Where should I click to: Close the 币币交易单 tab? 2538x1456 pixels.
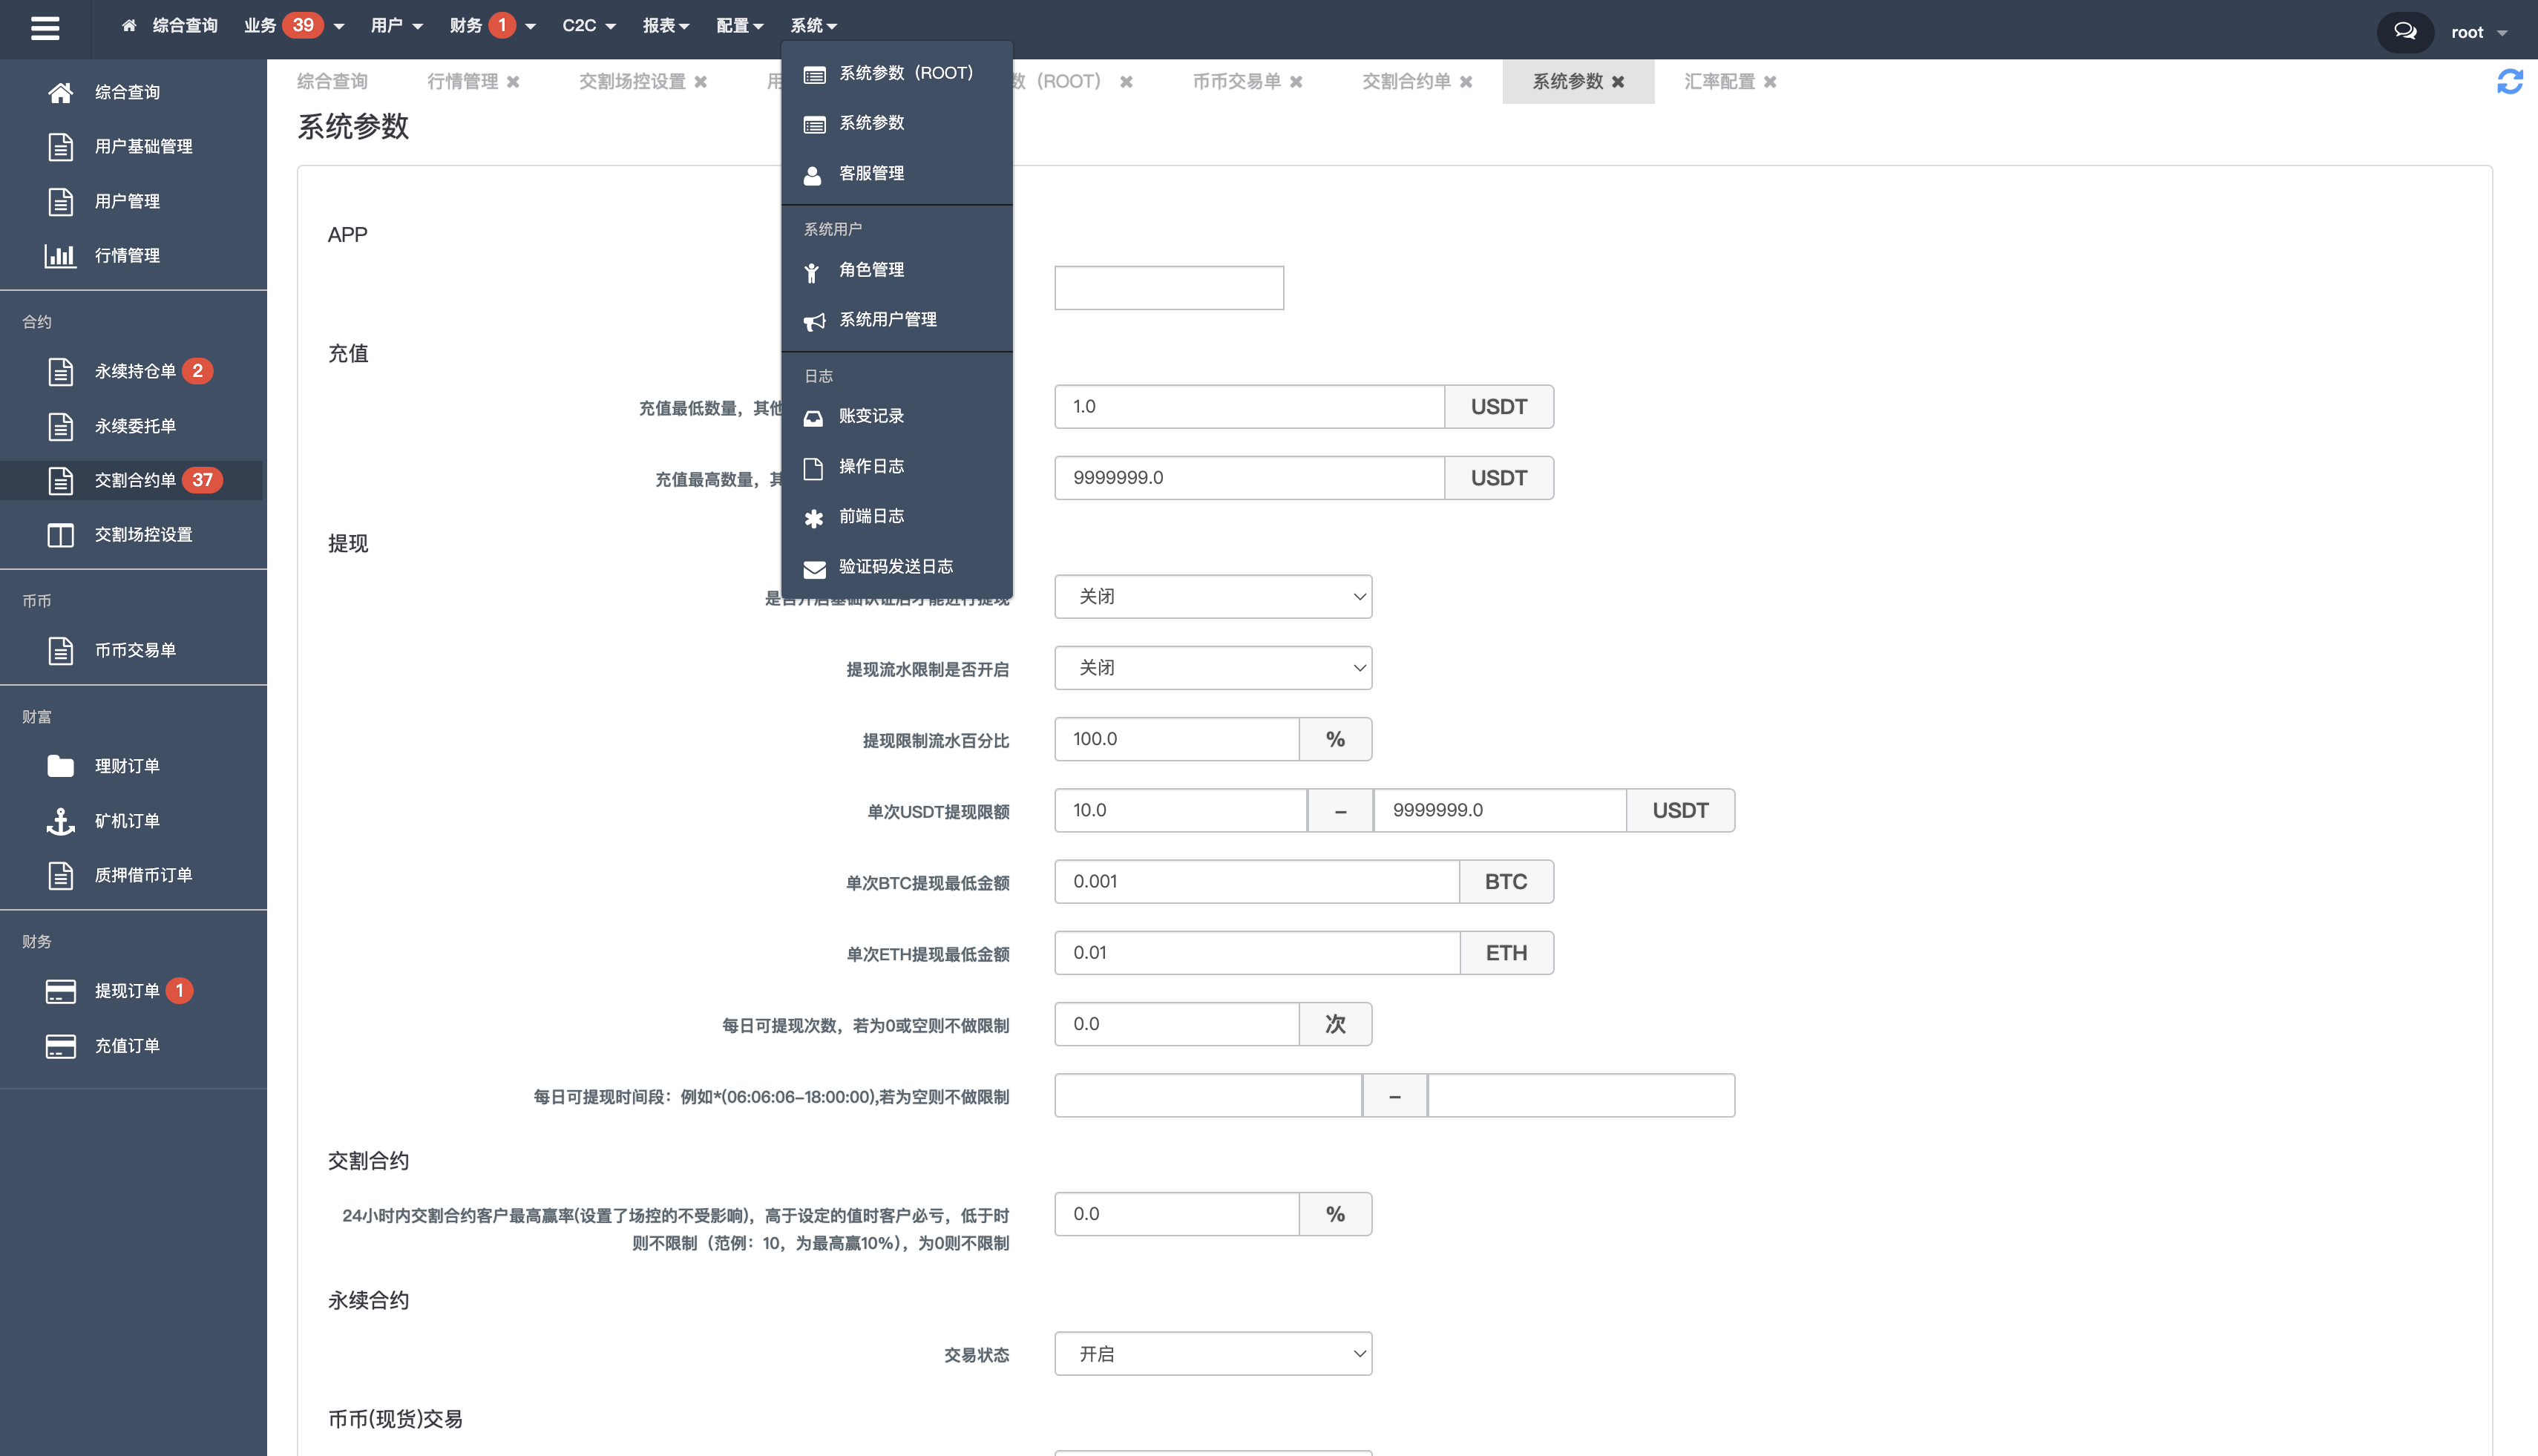1297,81
